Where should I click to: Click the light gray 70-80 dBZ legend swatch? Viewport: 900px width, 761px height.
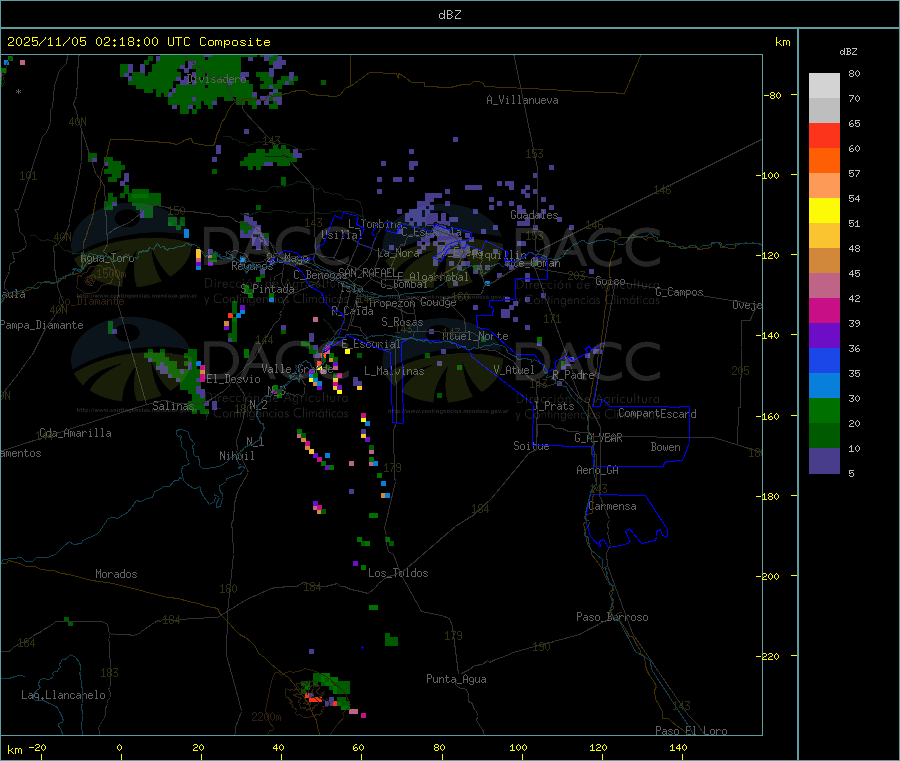pos(824,86)
